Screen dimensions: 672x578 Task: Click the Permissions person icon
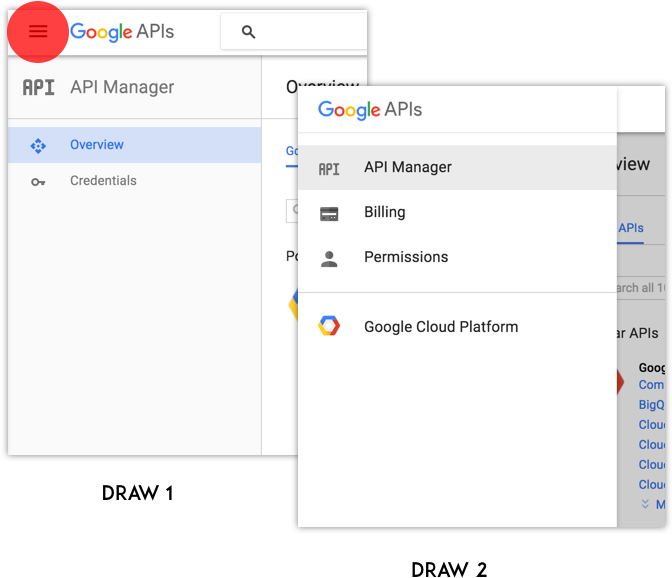329,258
